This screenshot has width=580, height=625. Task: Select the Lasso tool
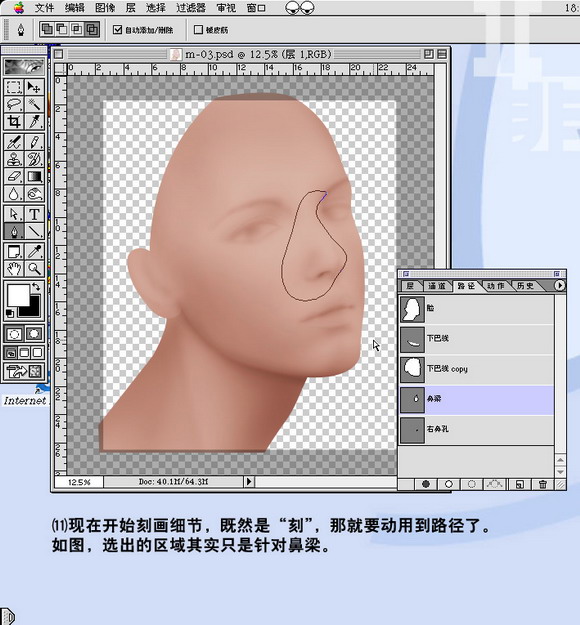point(14,104)
